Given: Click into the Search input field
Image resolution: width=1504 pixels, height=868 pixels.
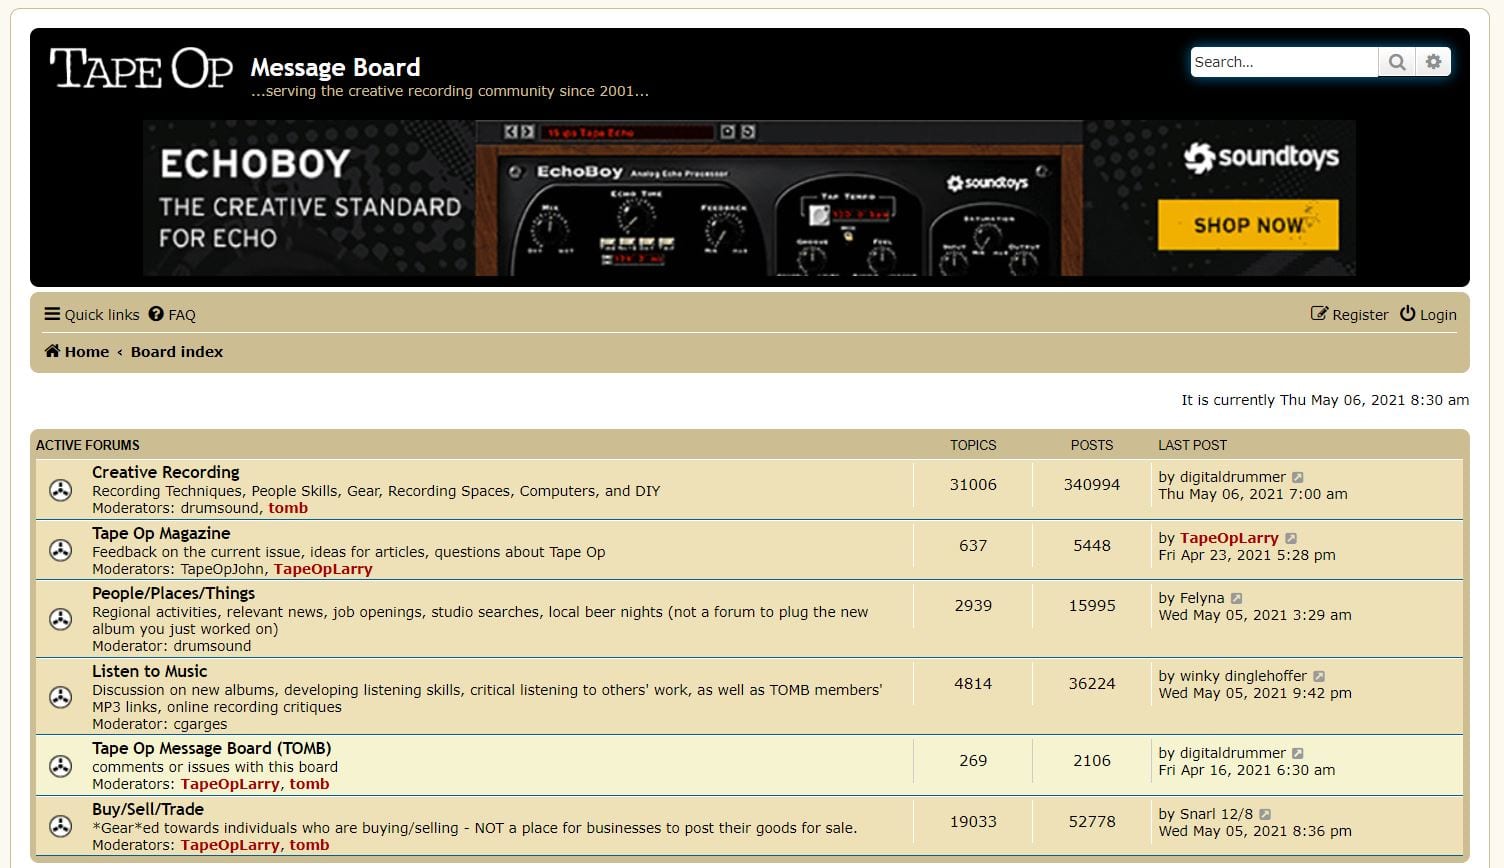Looking at the screenshot, I should [1284, 62].
